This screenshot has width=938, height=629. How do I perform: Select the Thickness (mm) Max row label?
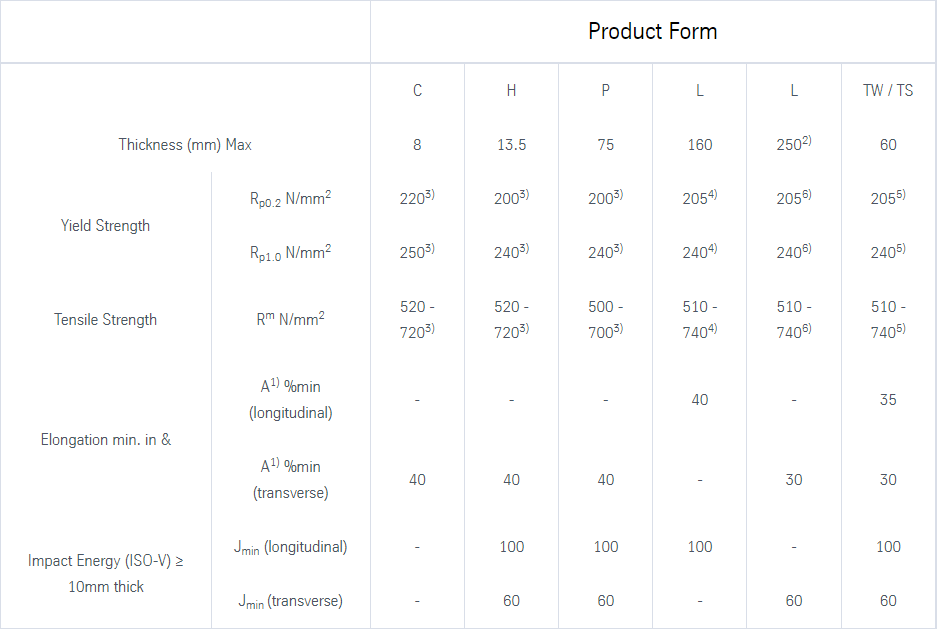[185, 145]
